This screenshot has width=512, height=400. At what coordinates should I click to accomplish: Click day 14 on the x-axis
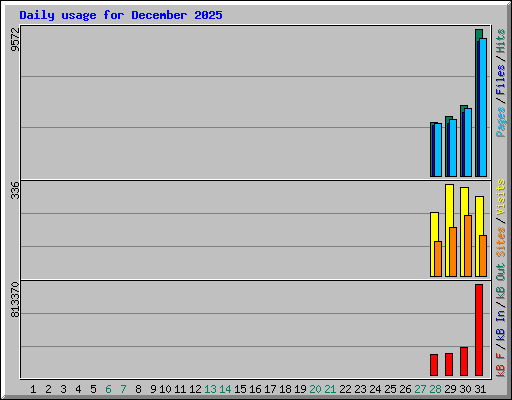click(x=225, y=389)
